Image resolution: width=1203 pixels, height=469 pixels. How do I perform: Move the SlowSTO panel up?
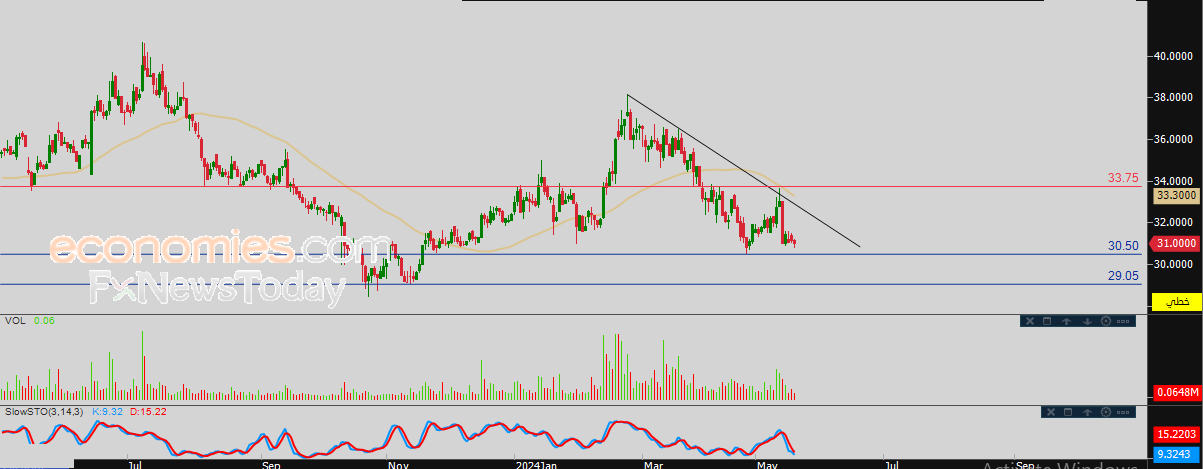1087,412
